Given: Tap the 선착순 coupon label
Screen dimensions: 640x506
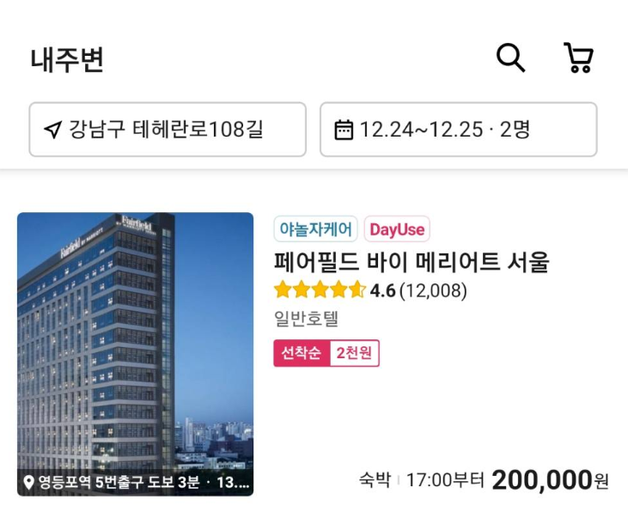Looking at the screenshot, I should tap(301, 353).
